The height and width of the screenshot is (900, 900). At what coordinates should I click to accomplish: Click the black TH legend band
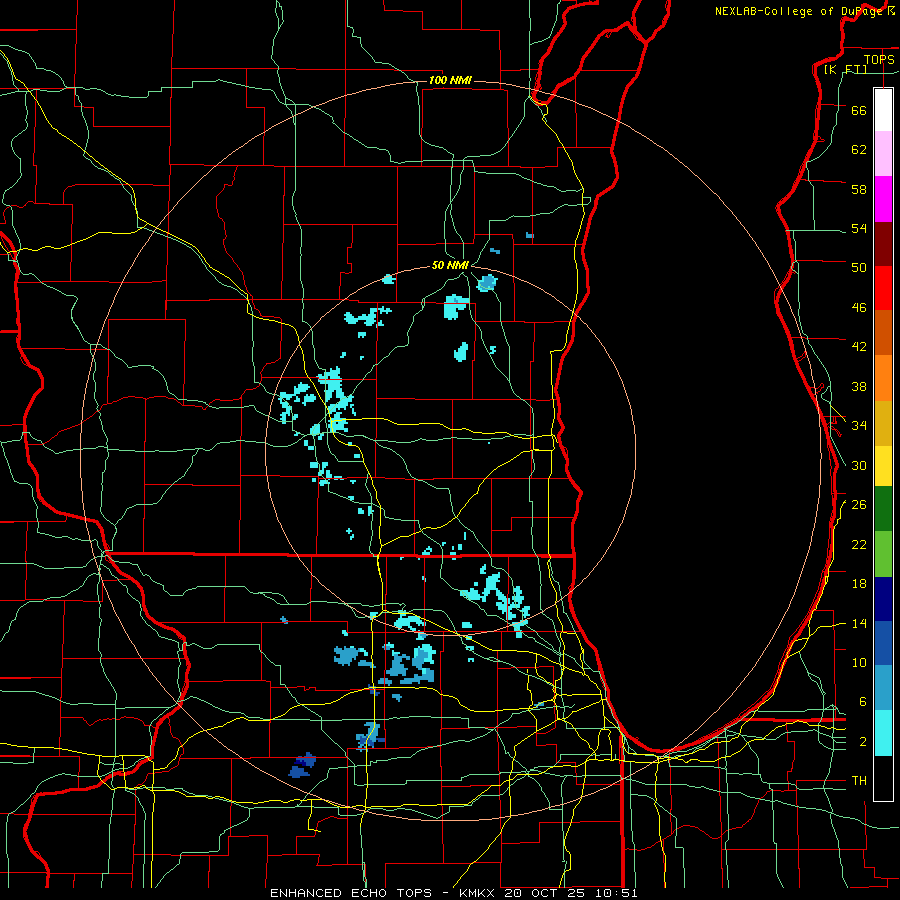click(883, 778)
